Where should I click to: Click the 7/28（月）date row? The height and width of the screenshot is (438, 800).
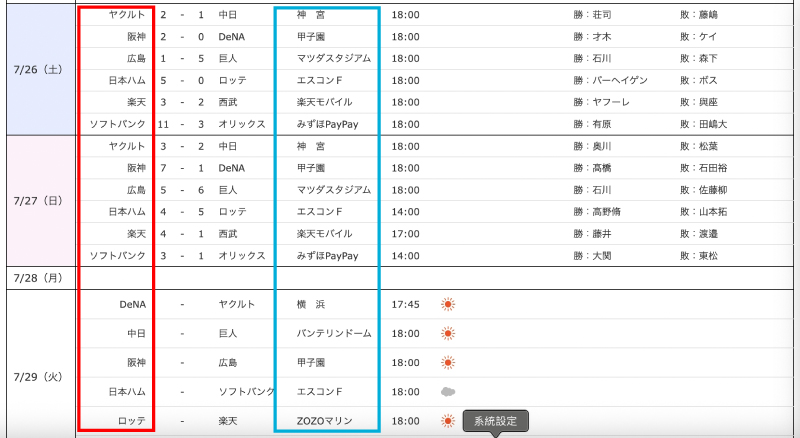point(38,276)
